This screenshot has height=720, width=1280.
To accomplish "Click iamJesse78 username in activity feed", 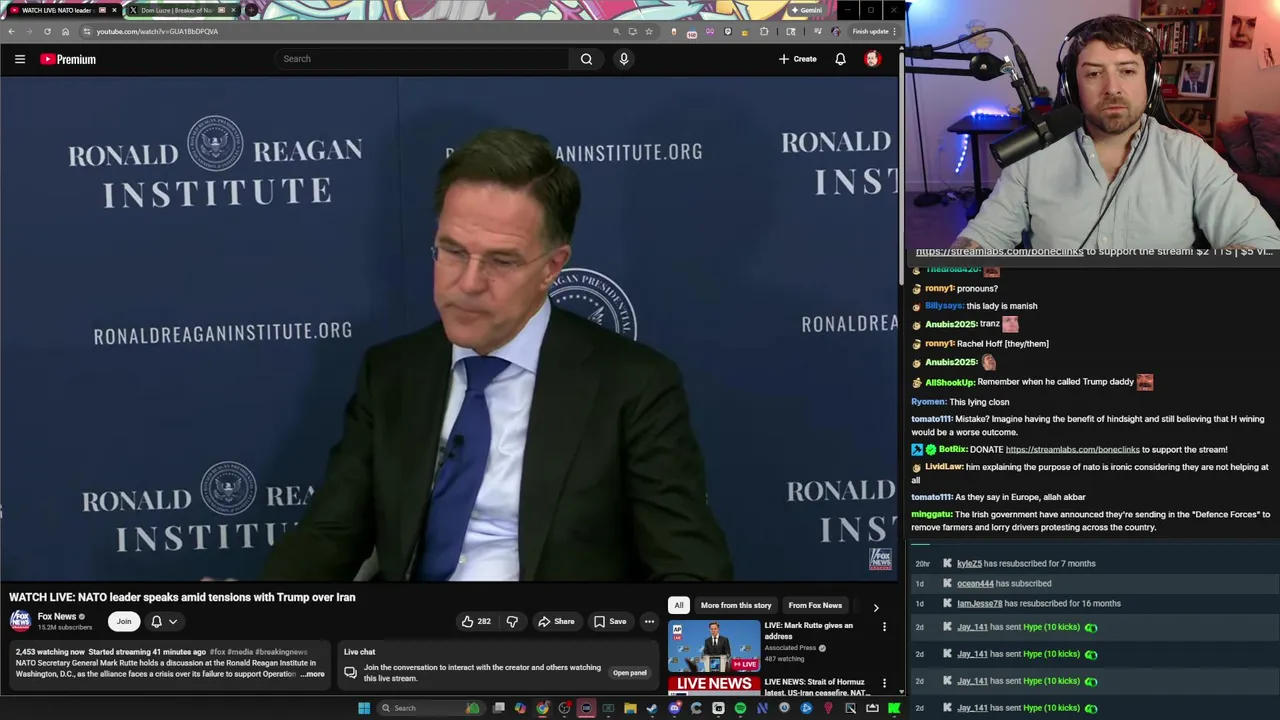I will (x=979, y=604).
